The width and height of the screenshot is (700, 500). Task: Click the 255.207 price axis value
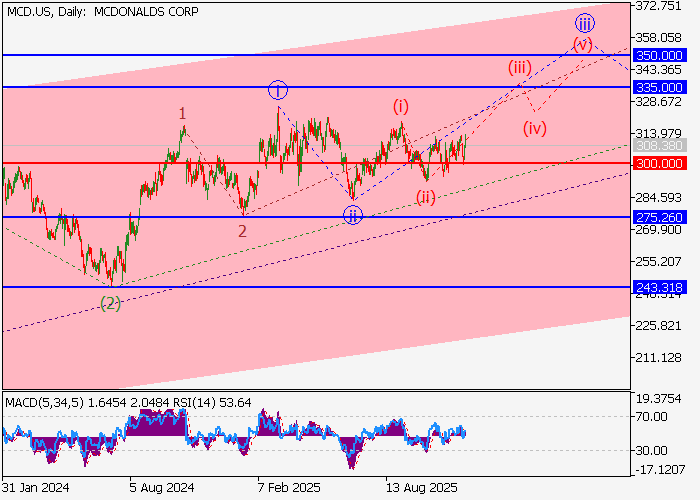tap(658, 261)
